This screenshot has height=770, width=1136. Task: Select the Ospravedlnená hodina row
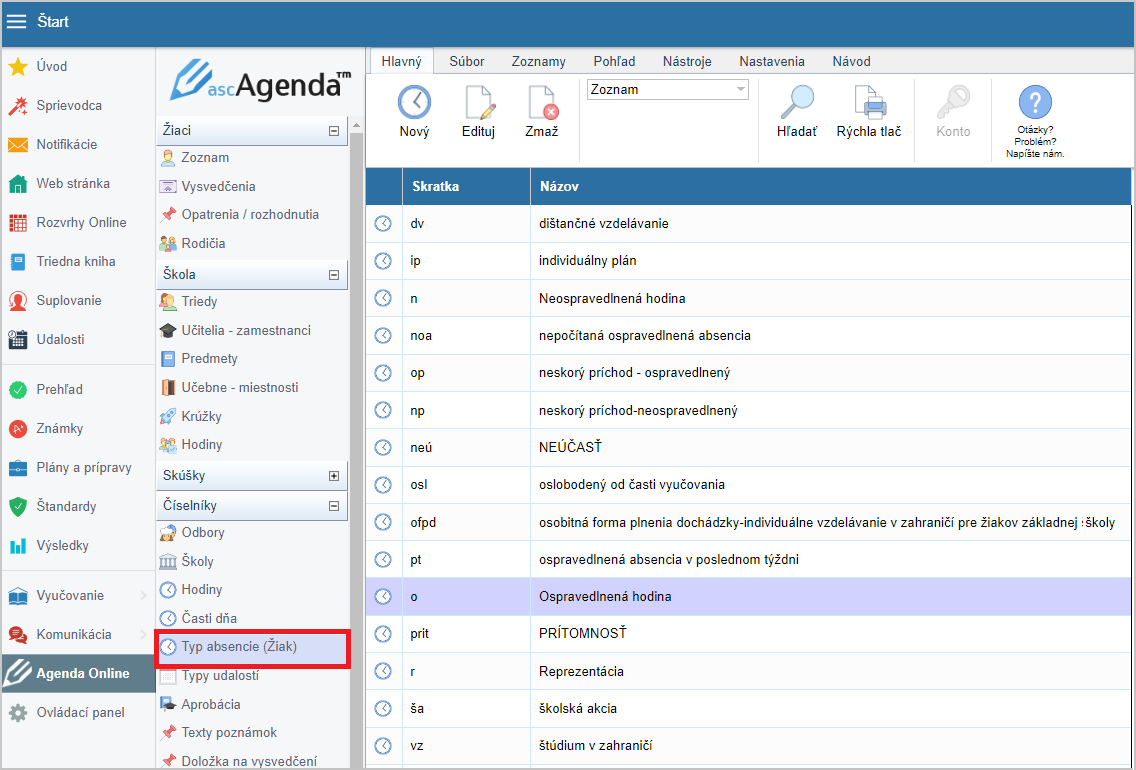[x=748, y=597]
